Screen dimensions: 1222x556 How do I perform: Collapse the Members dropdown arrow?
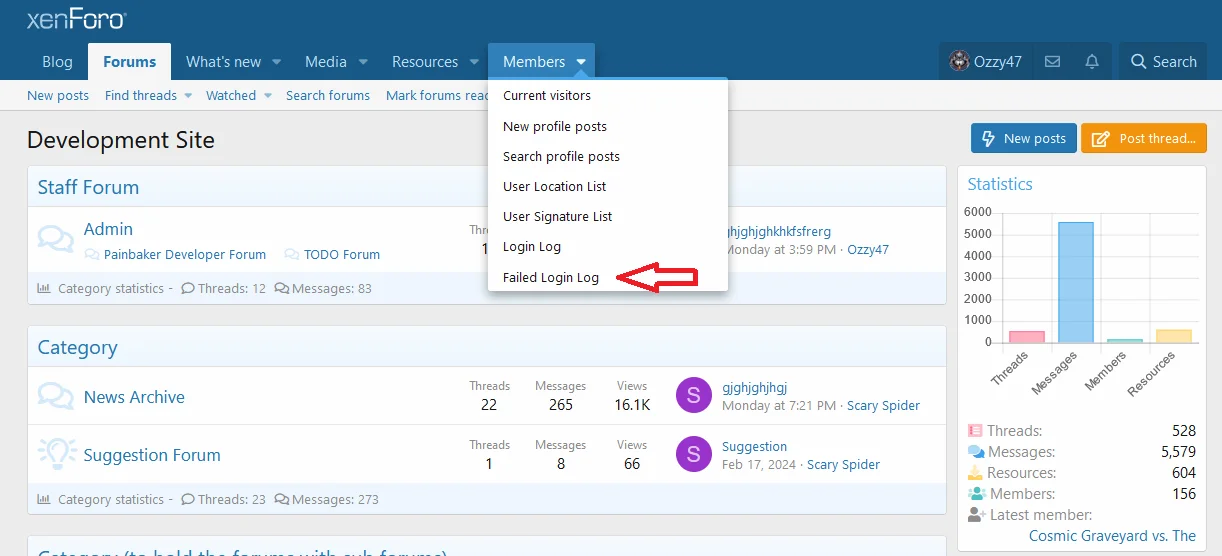click(581, 62)
